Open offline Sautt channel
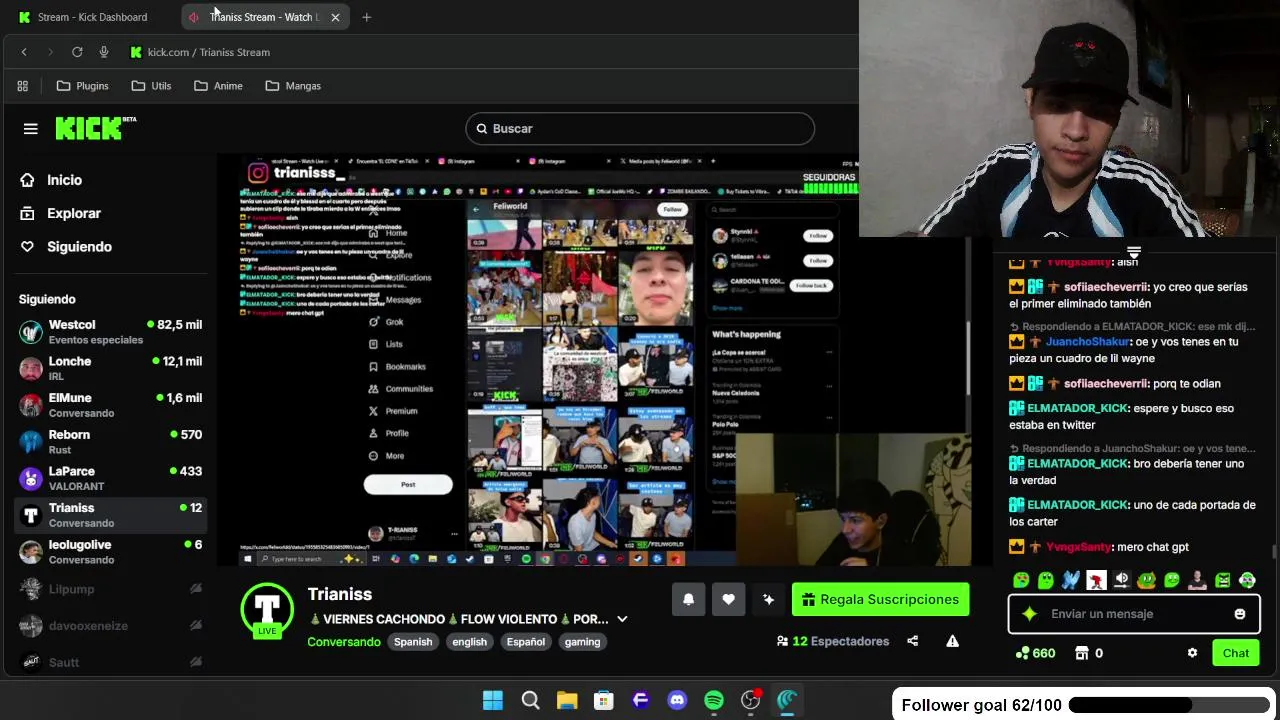 110,662
